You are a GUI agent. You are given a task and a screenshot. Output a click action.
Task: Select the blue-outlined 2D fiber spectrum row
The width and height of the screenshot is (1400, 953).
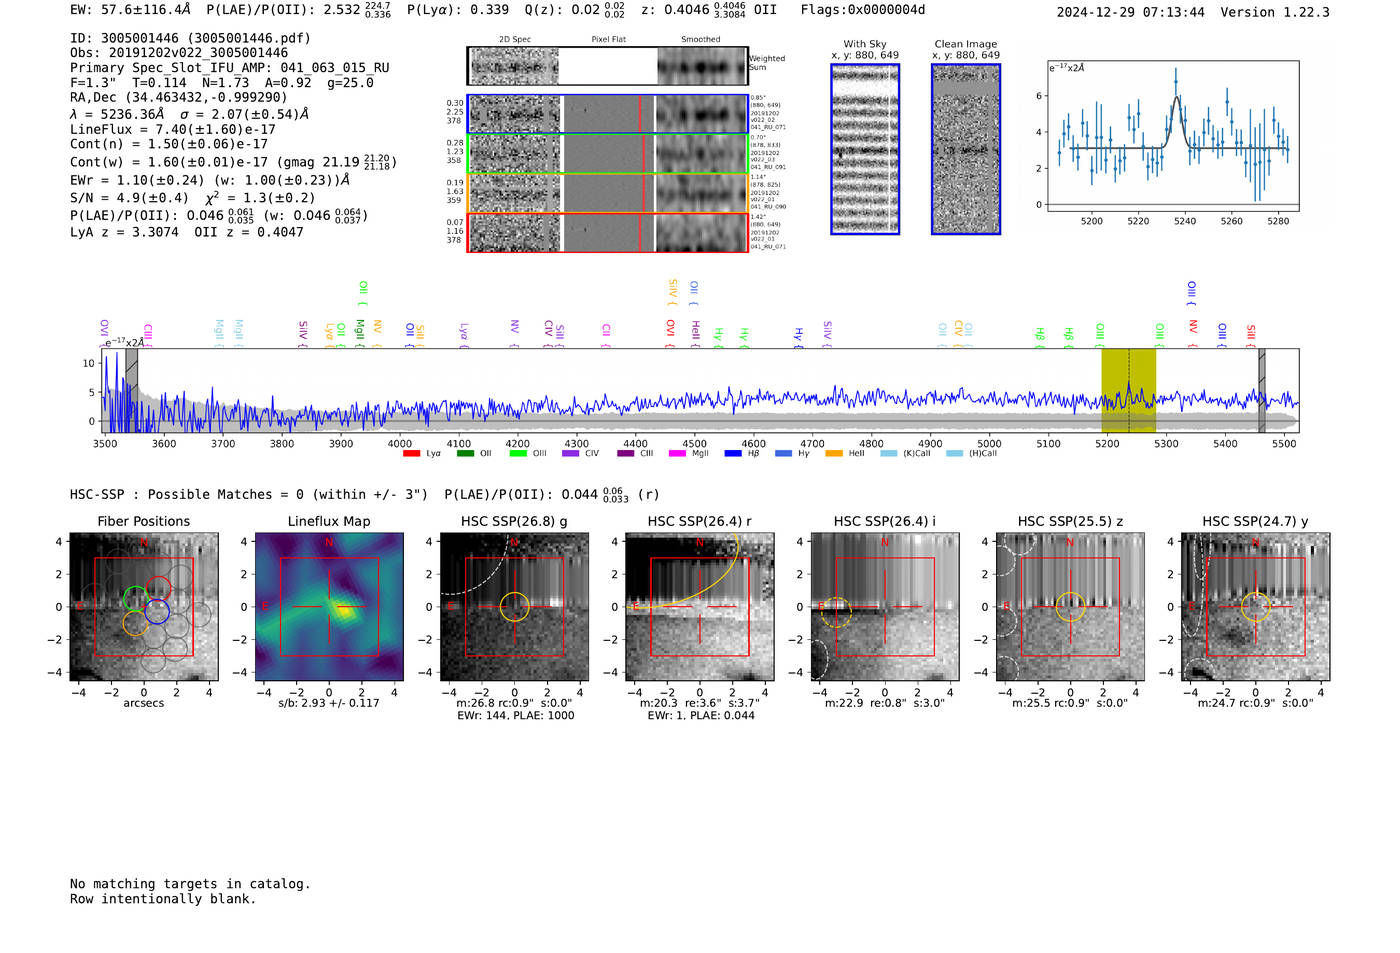click(608, 114)
